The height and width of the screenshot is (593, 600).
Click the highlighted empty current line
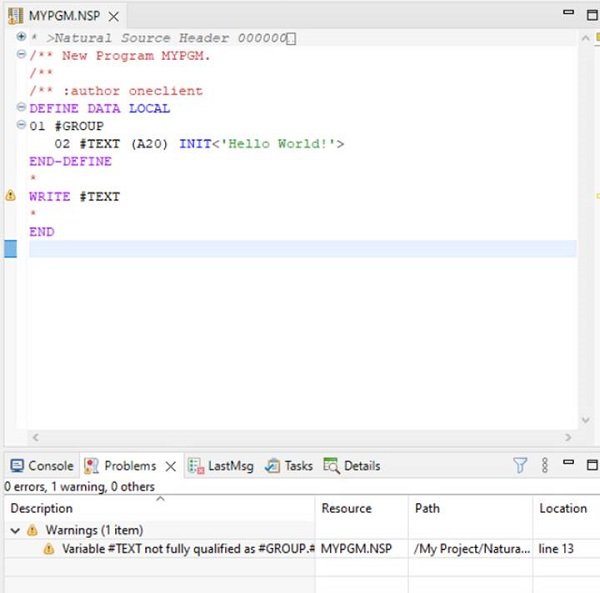[x=302, y=249]
